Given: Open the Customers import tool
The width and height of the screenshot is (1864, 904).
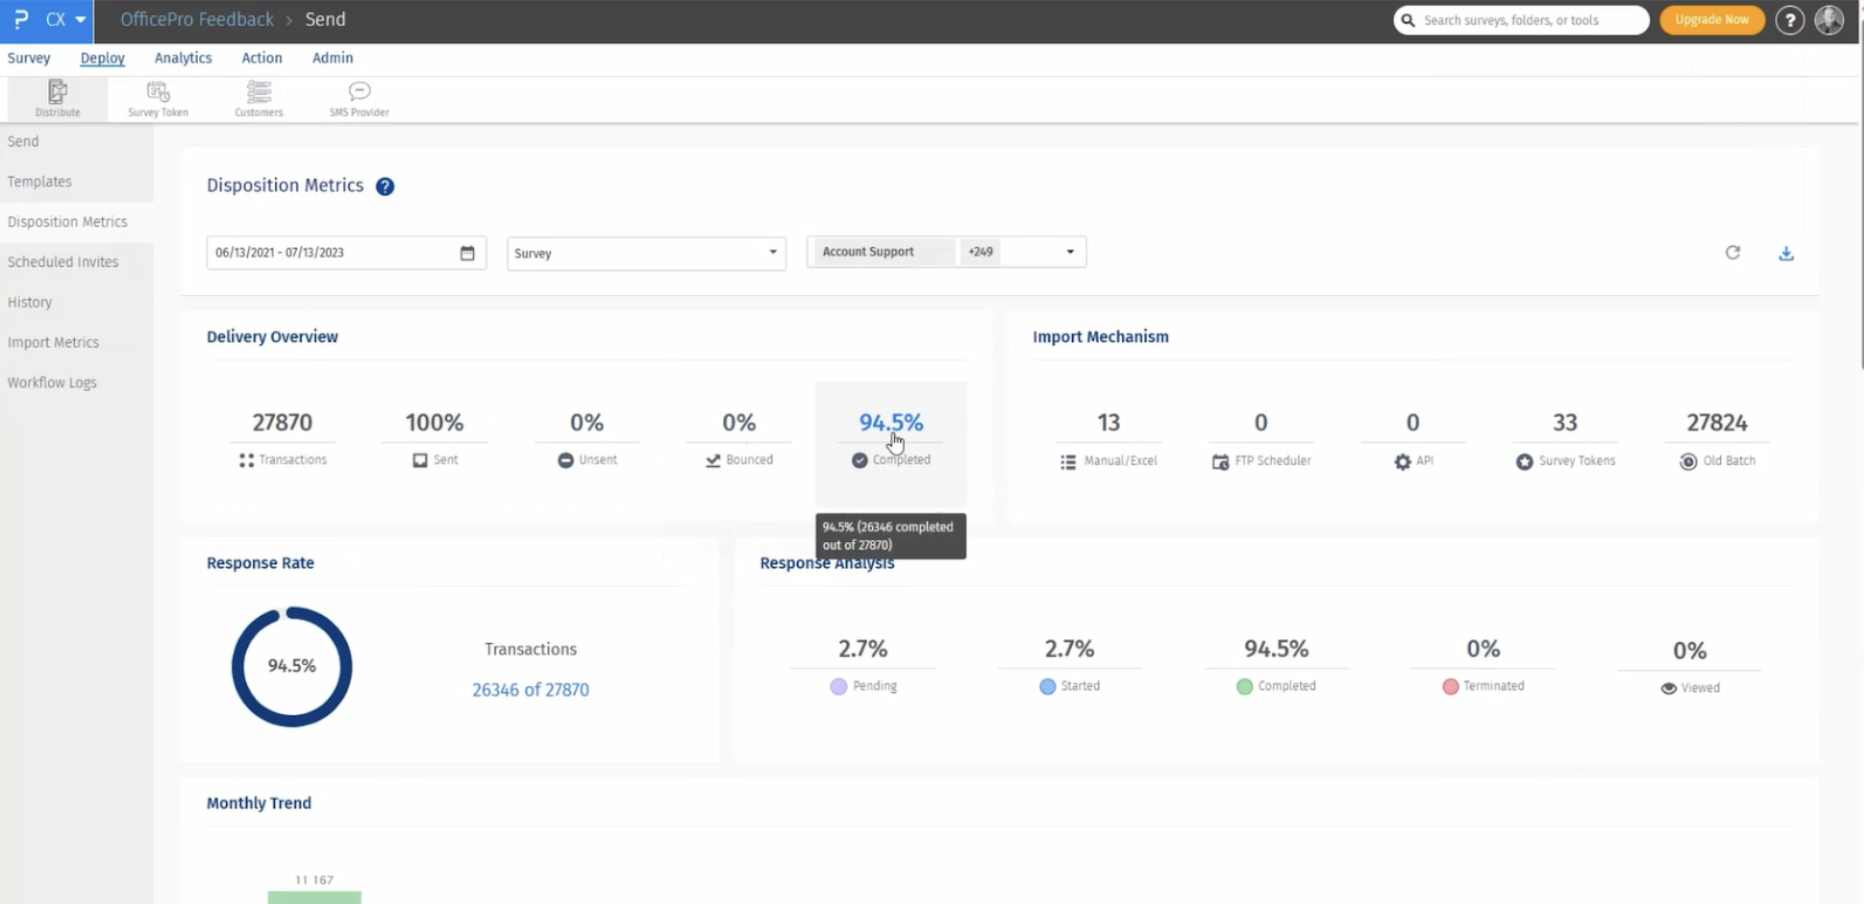Looking at the screenshot, I should coord(258,98).
